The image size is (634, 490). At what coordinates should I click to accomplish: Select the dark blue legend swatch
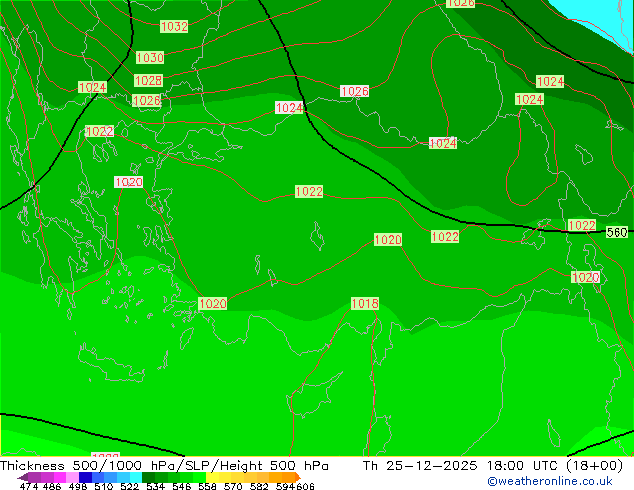pos(85,477)
